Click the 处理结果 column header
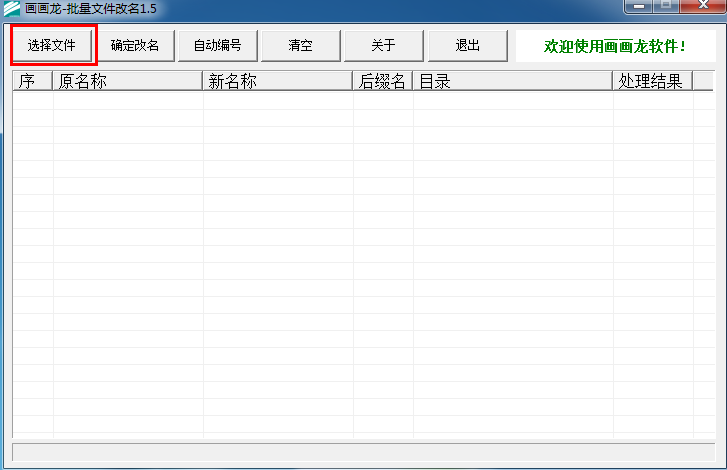727x470 pixels. coord(653,81)
